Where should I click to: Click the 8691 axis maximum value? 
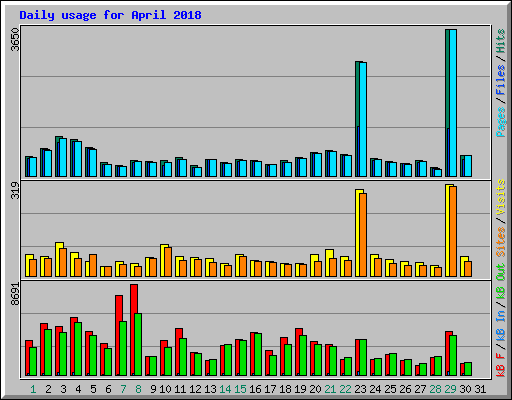point(15,294)
